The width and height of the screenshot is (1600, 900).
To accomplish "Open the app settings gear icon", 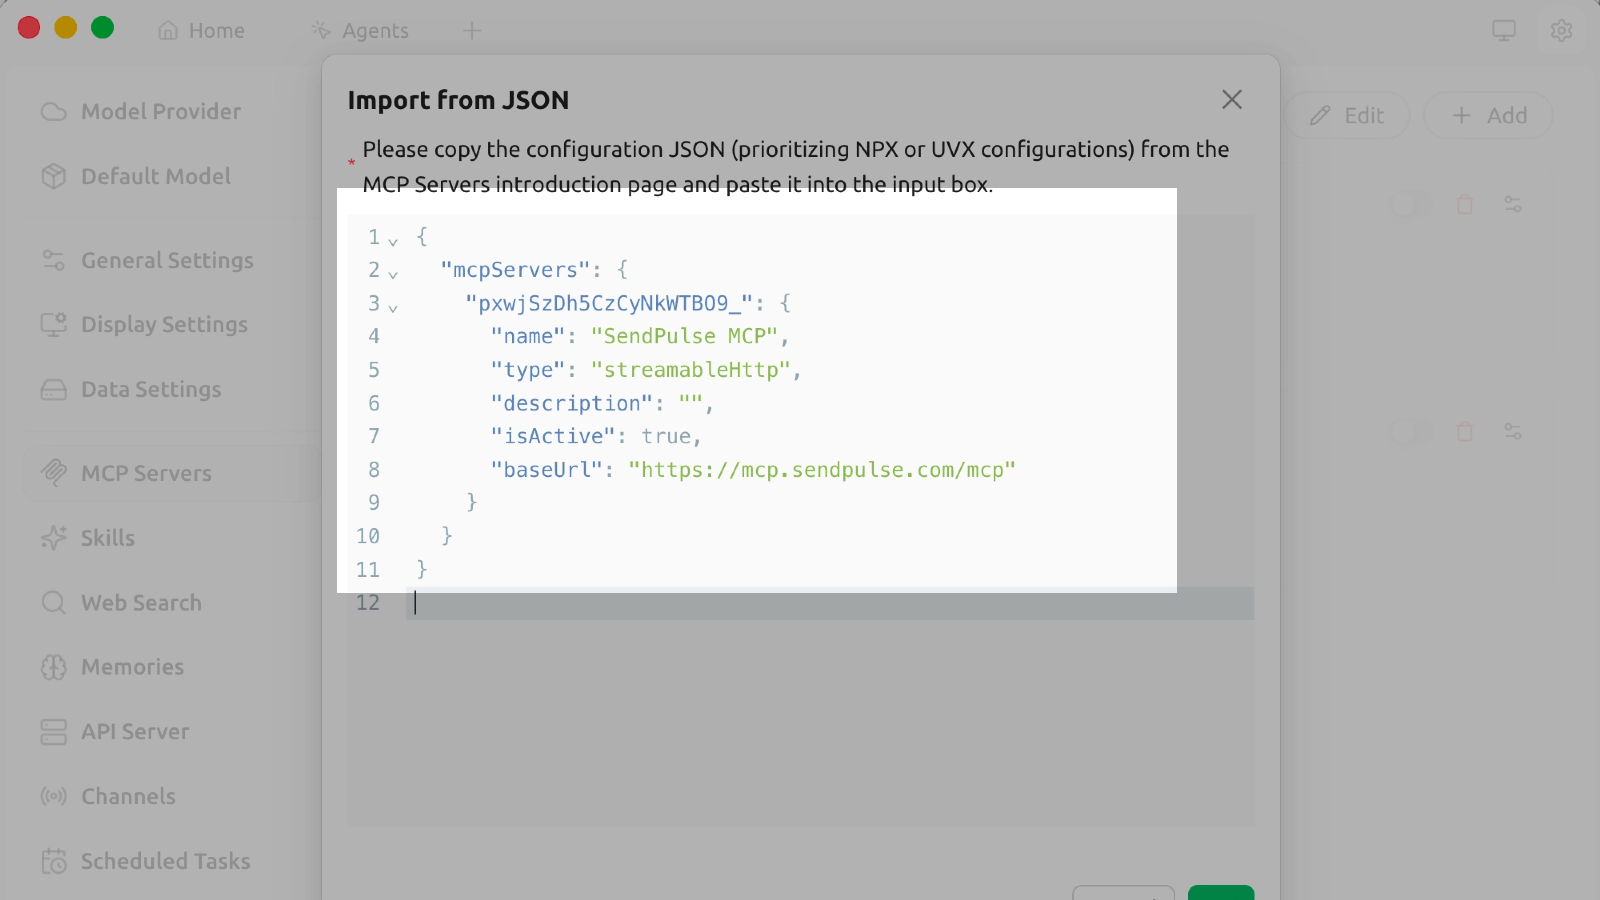I will point(1561,31).
